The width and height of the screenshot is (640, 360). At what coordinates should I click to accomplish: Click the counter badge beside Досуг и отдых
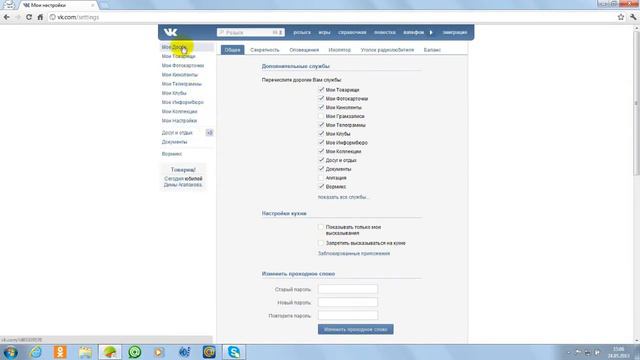209,133
